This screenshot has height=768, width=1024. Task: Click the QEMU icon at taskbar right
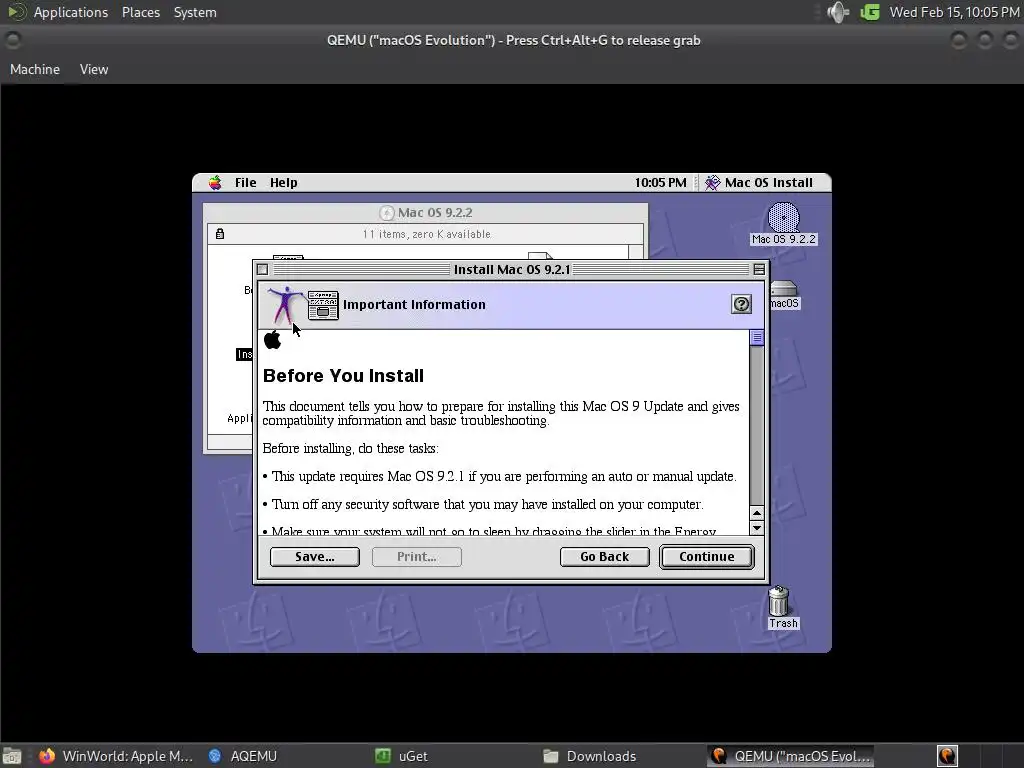pyautogui.click(x=947, y=756)
